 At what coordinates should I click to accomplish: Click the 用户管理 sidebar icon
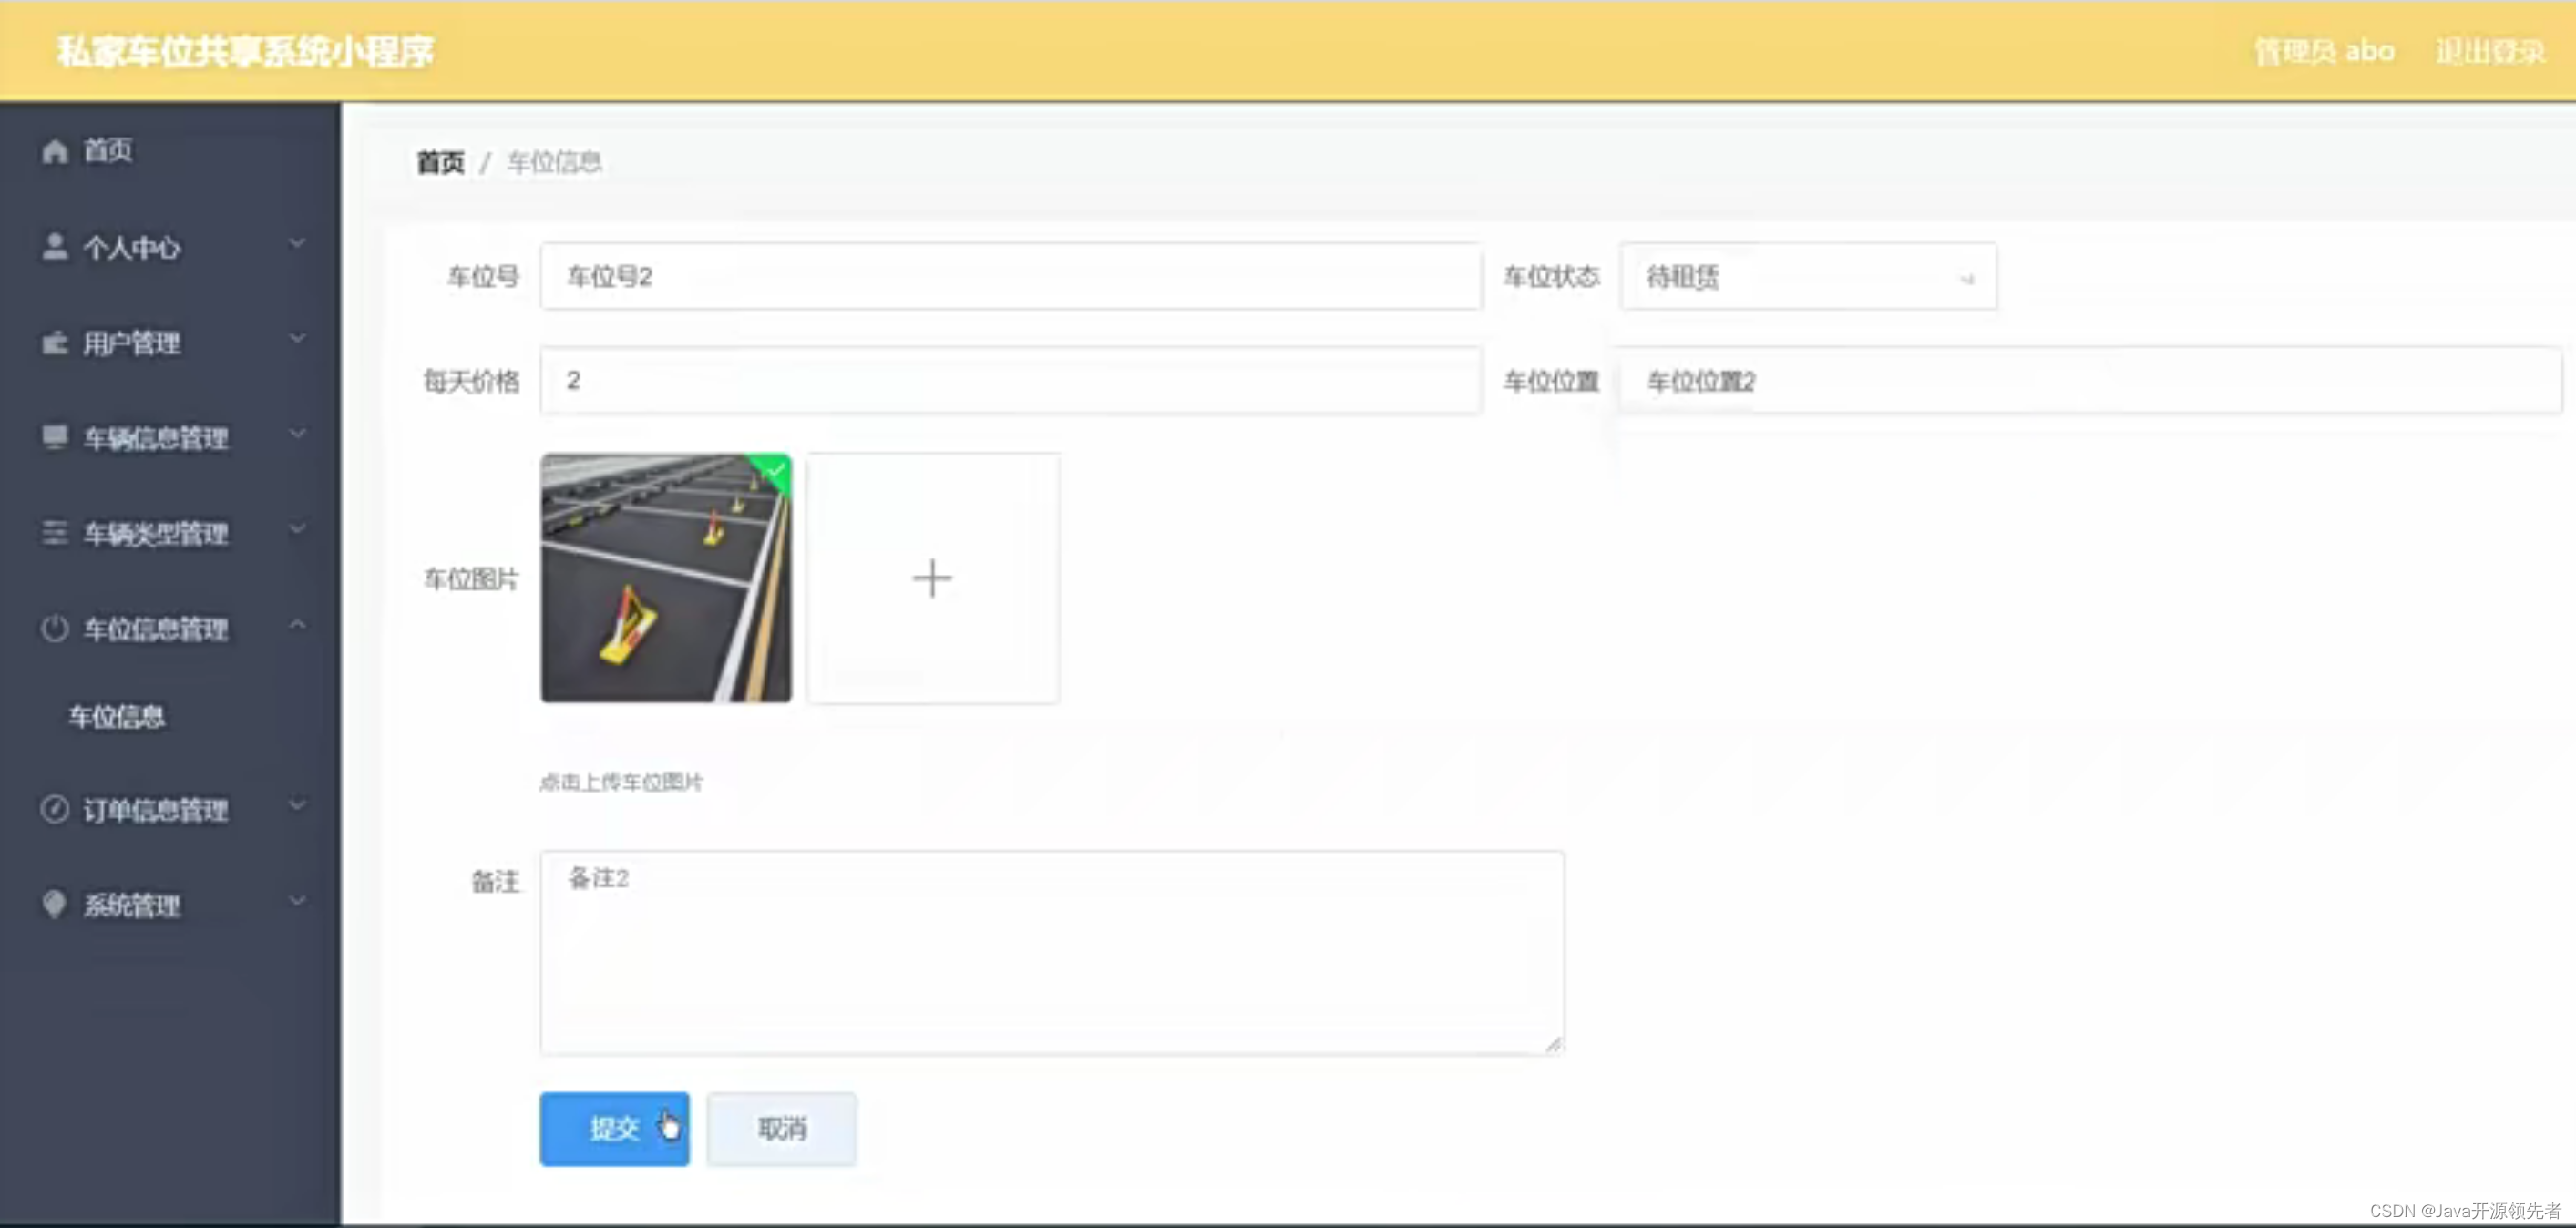click(55, 343)
